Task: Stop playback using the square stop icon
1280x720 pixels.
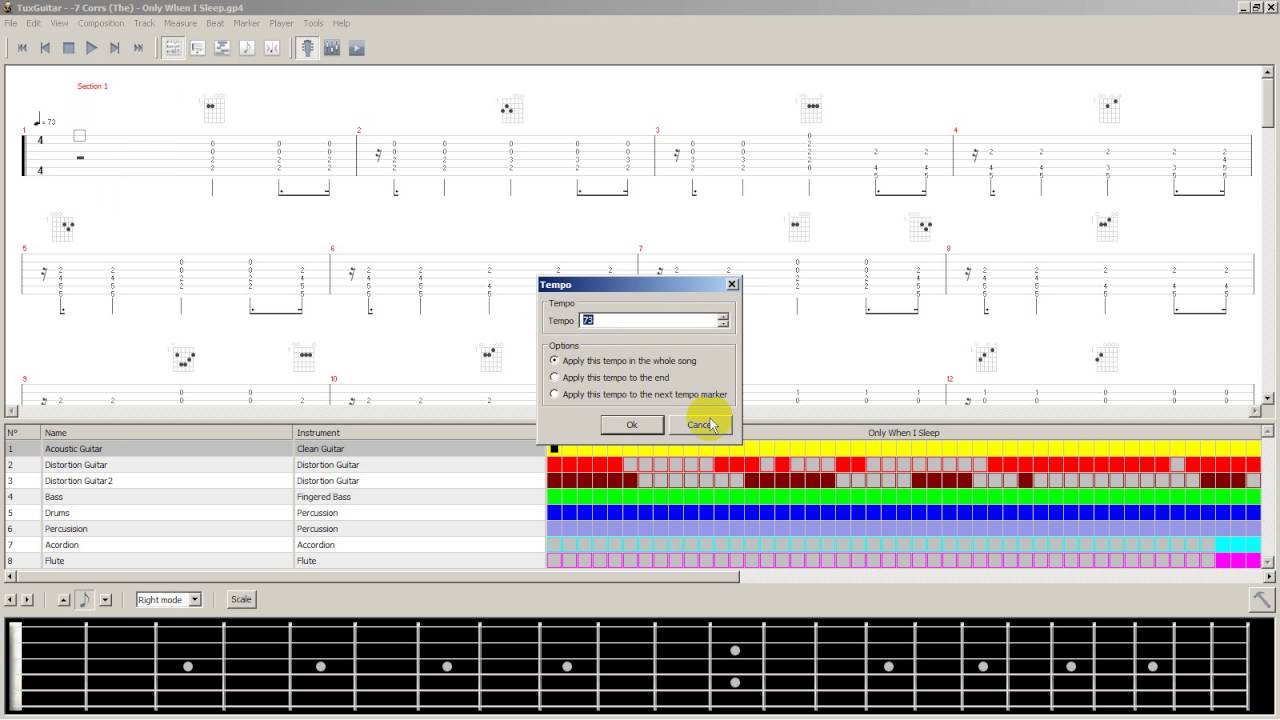Action: coord(68,48)
